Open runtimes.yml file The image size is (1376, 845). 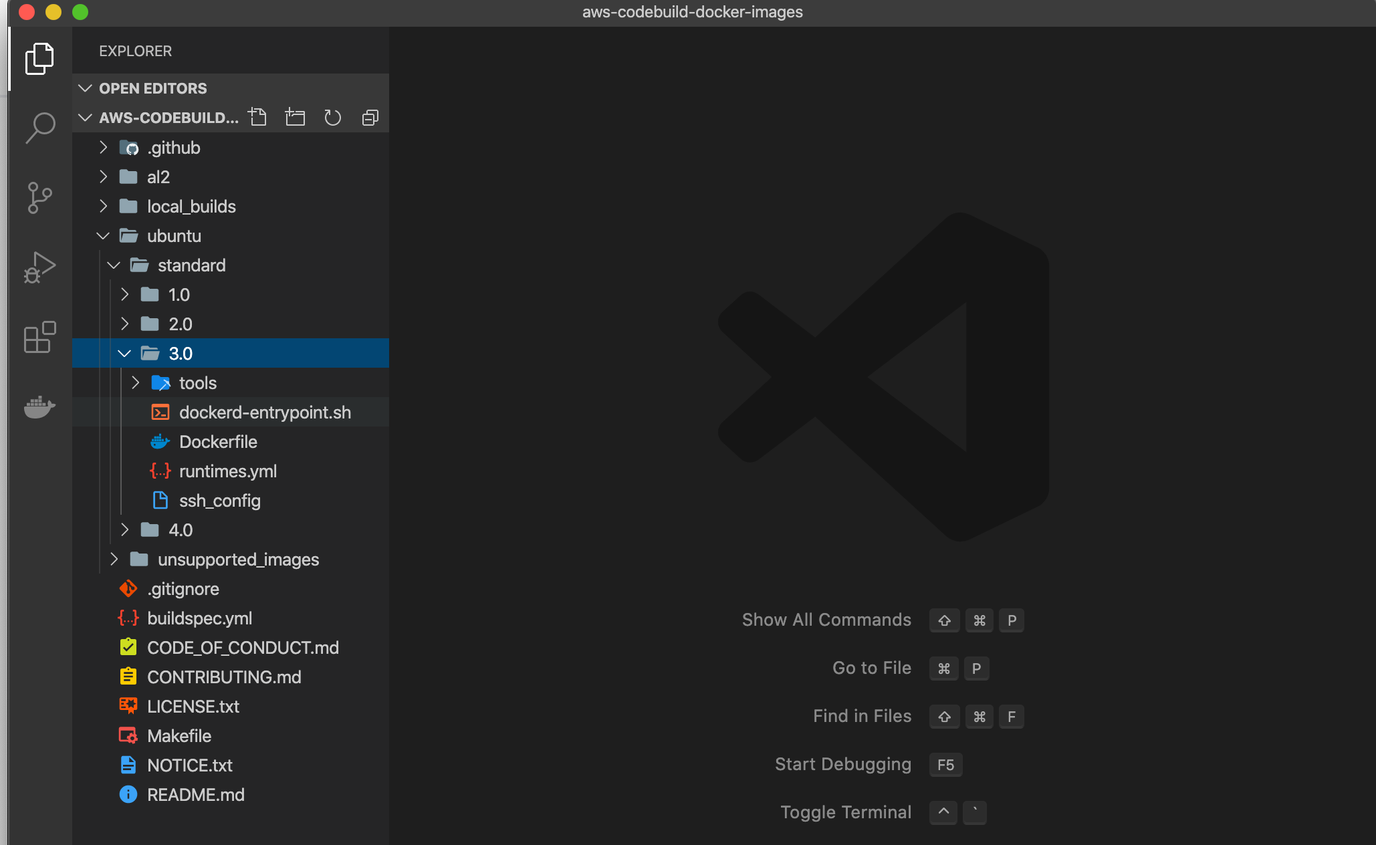click(230, 471)
